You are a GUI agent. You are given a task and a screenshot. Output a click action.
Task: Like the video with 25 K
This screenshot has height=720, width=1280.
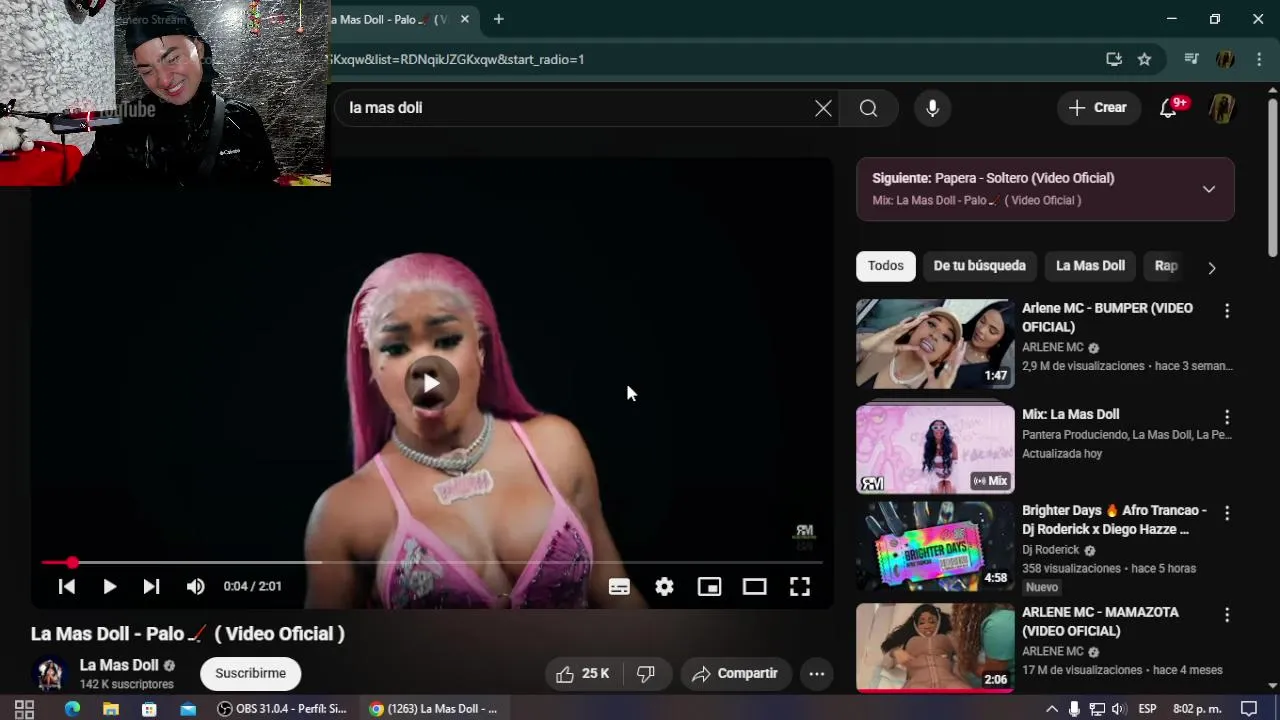coord(583,674)
